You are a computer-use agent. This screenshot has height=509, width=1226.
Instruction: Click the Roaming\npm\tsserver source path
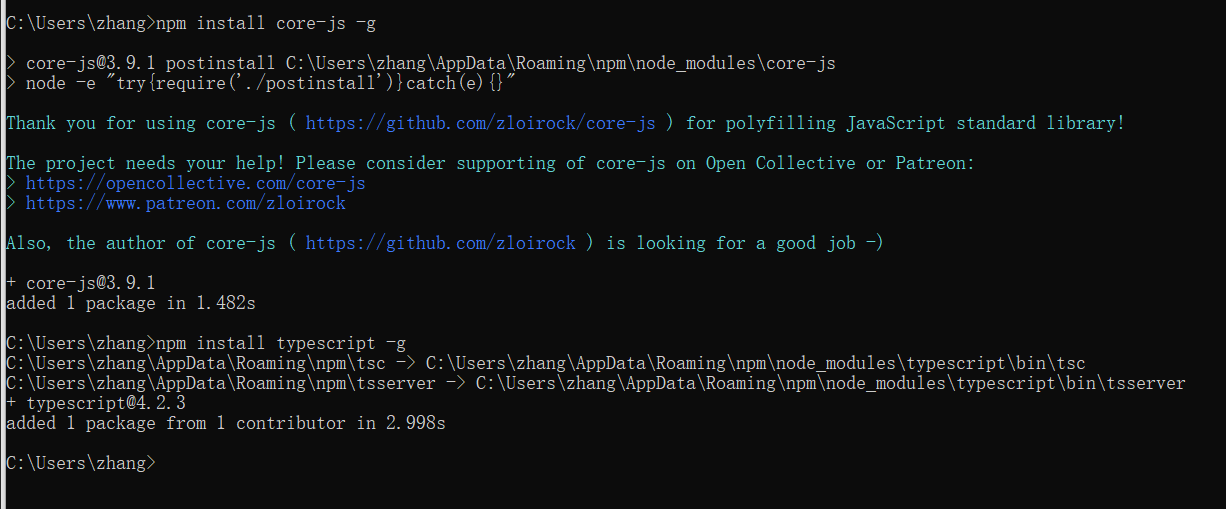221,383
